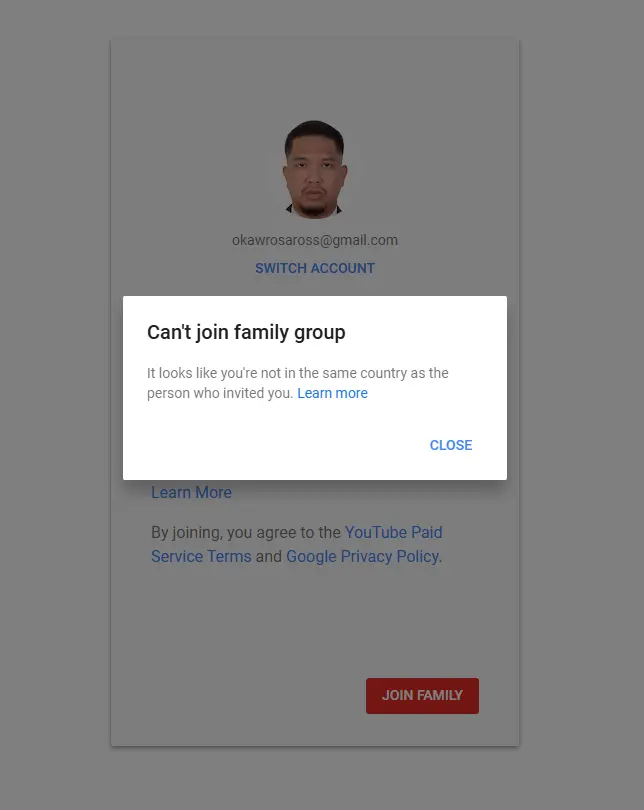The height and width of the screenshot is (810, 644).
Task: Open the Learn More link below dialog
Action: [x=191, y=492]
